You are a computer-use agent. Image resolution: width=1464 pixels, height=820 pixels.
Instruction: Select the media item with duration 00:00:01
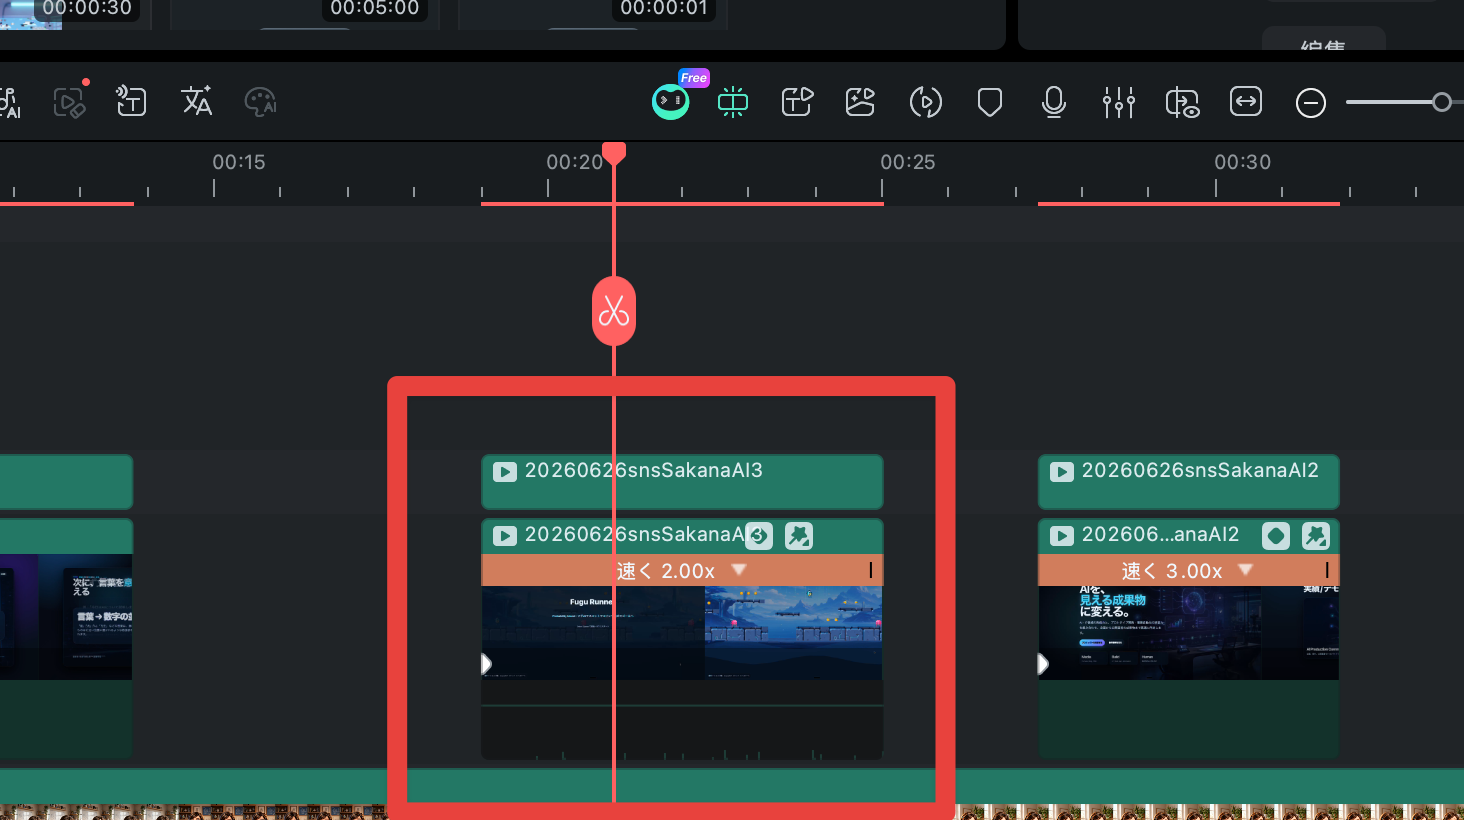(594, 14)
